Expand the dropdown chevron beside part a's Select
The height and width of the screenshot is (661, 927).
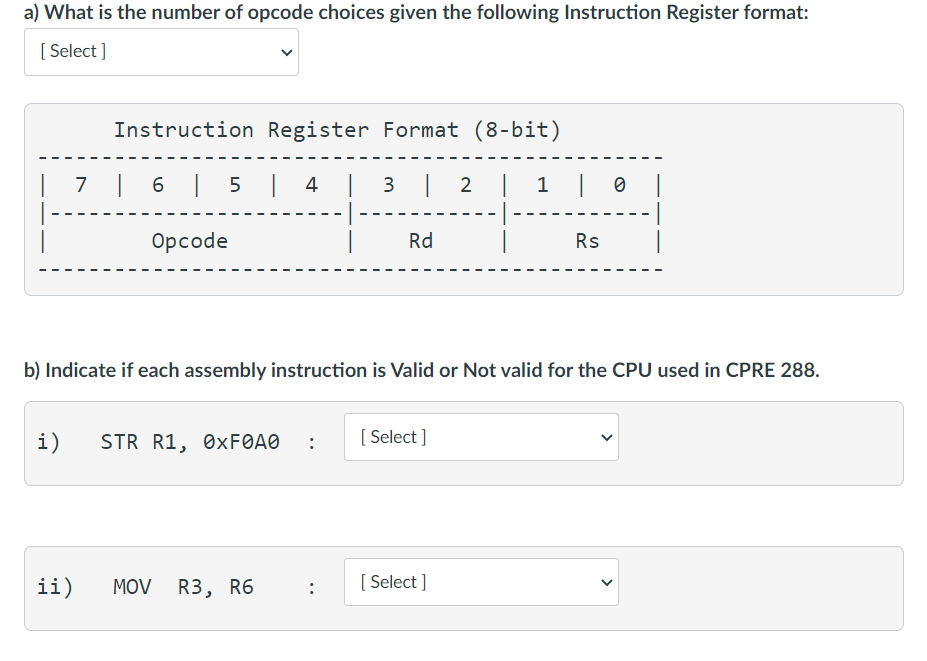[286, 52]
